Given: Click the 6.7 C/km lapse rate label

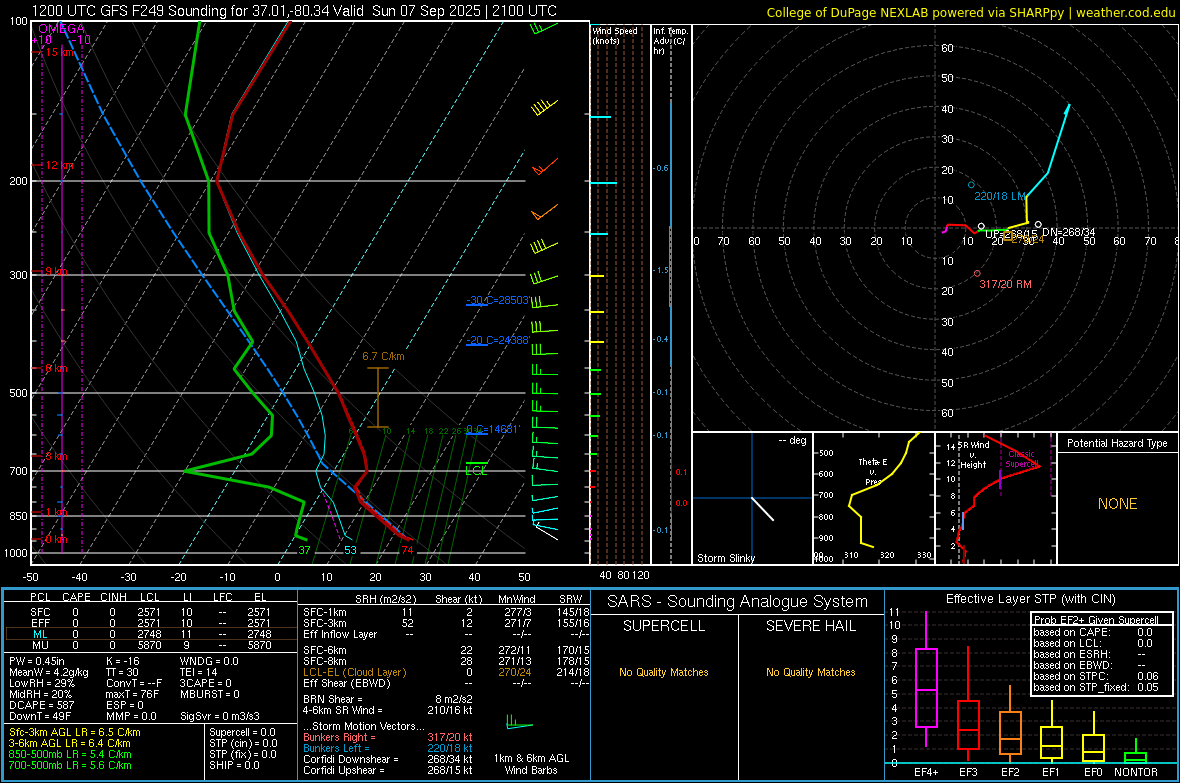Looking at the screenshot, I should [383, 356].
